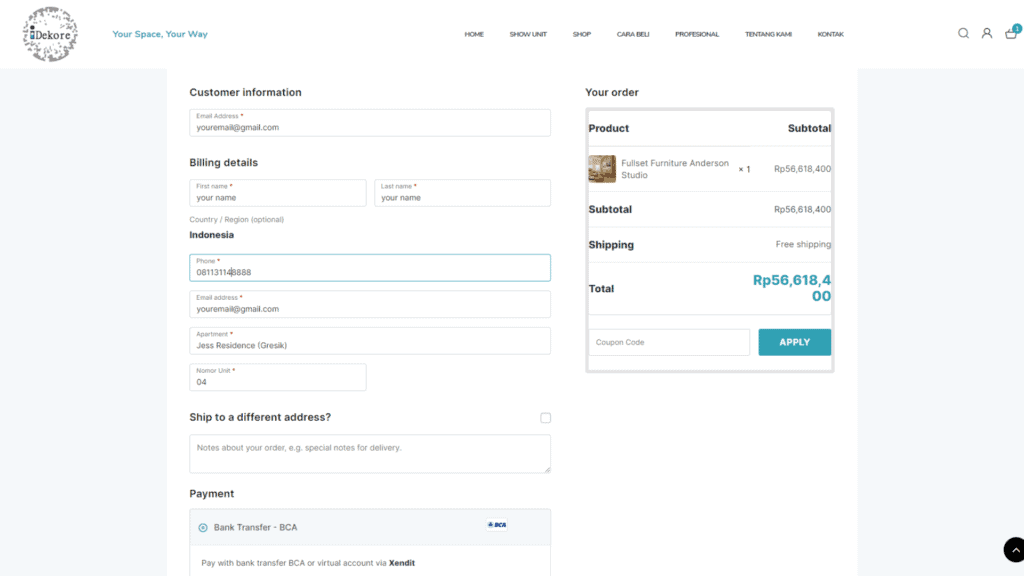Open the search icon in header
Image resolution: width=1024 pixels, height=576 pixels.
(963, 33)
